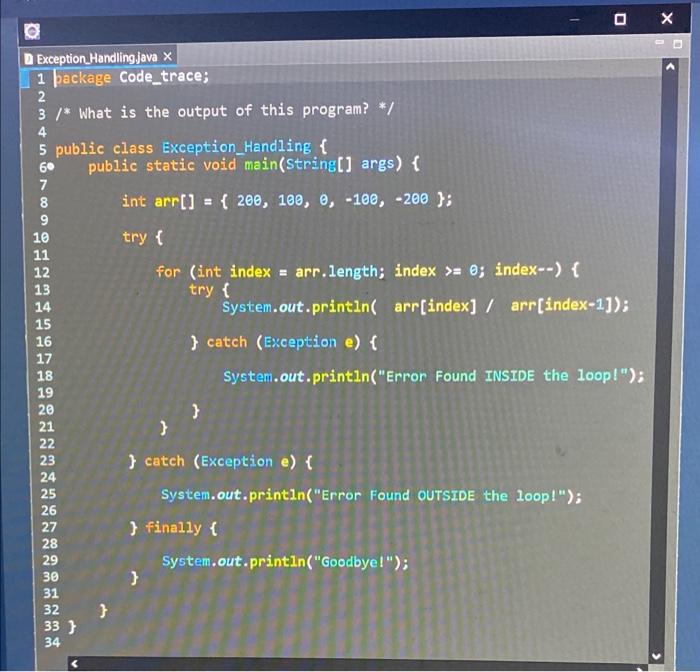Click line number 34 in the gutter
The width and height of the screenshot is (700, 672).
tap(52, 642)
